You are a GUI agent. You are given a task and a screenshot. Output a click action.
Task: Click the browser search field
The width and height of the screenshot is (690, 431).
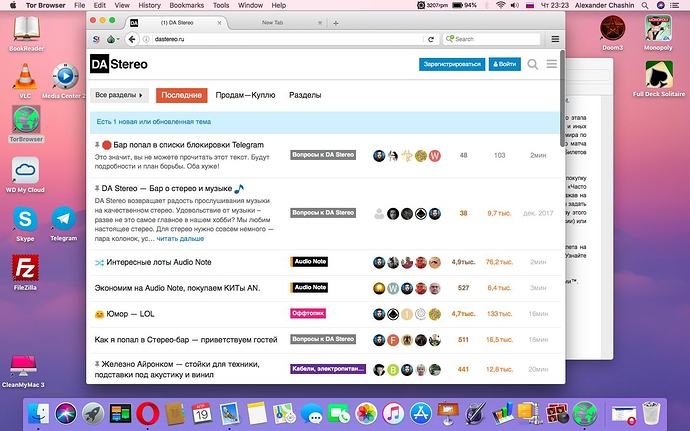494,39
